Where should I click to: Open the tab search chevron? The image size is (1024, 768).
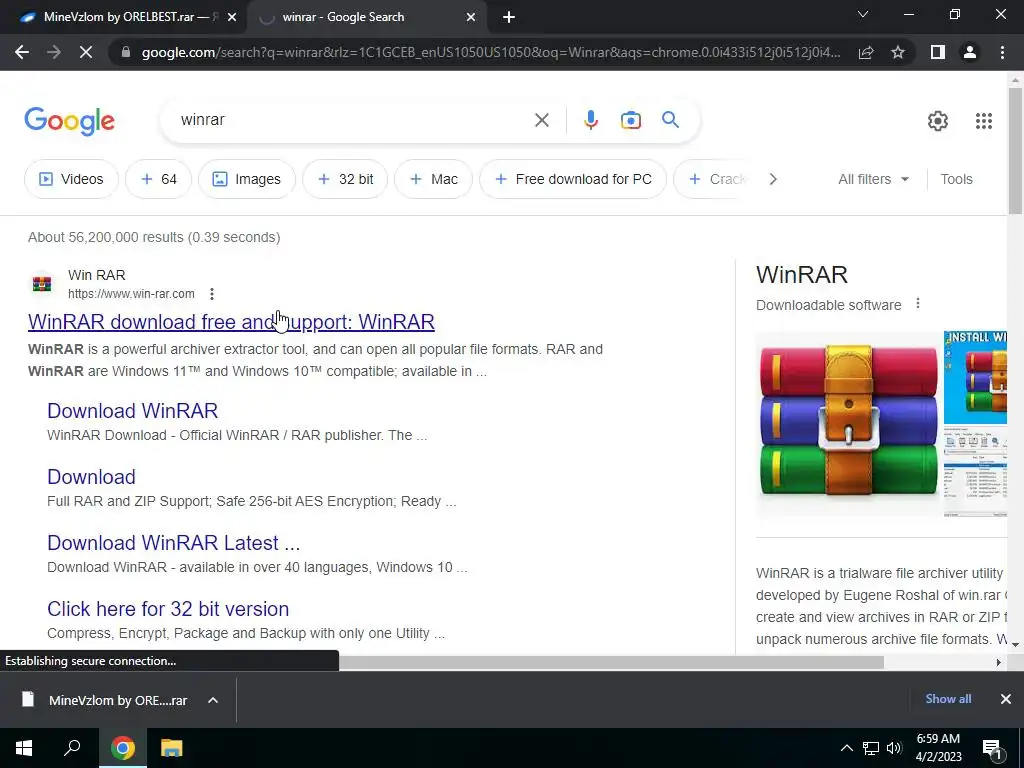click(863, 14)
